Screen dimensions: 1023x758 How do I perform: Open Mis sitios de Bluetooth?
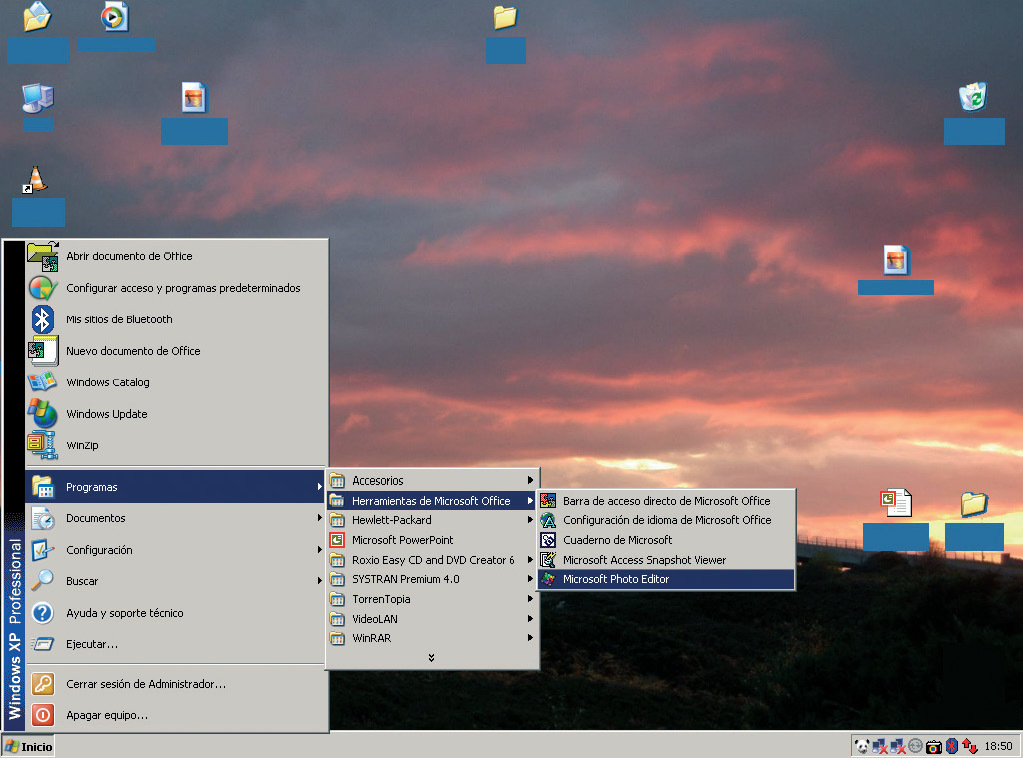(119, 319)
